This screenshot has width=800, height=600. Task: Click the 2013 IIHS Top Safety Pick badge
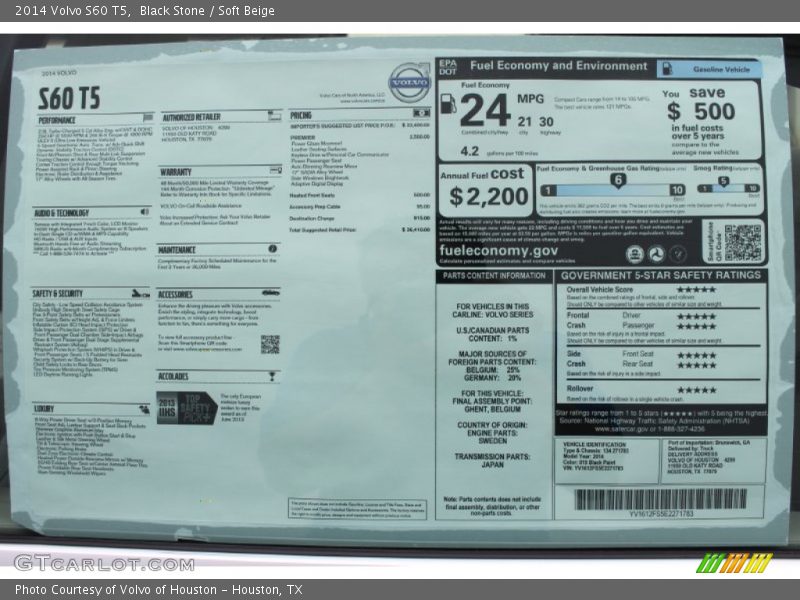pos(187,408)
